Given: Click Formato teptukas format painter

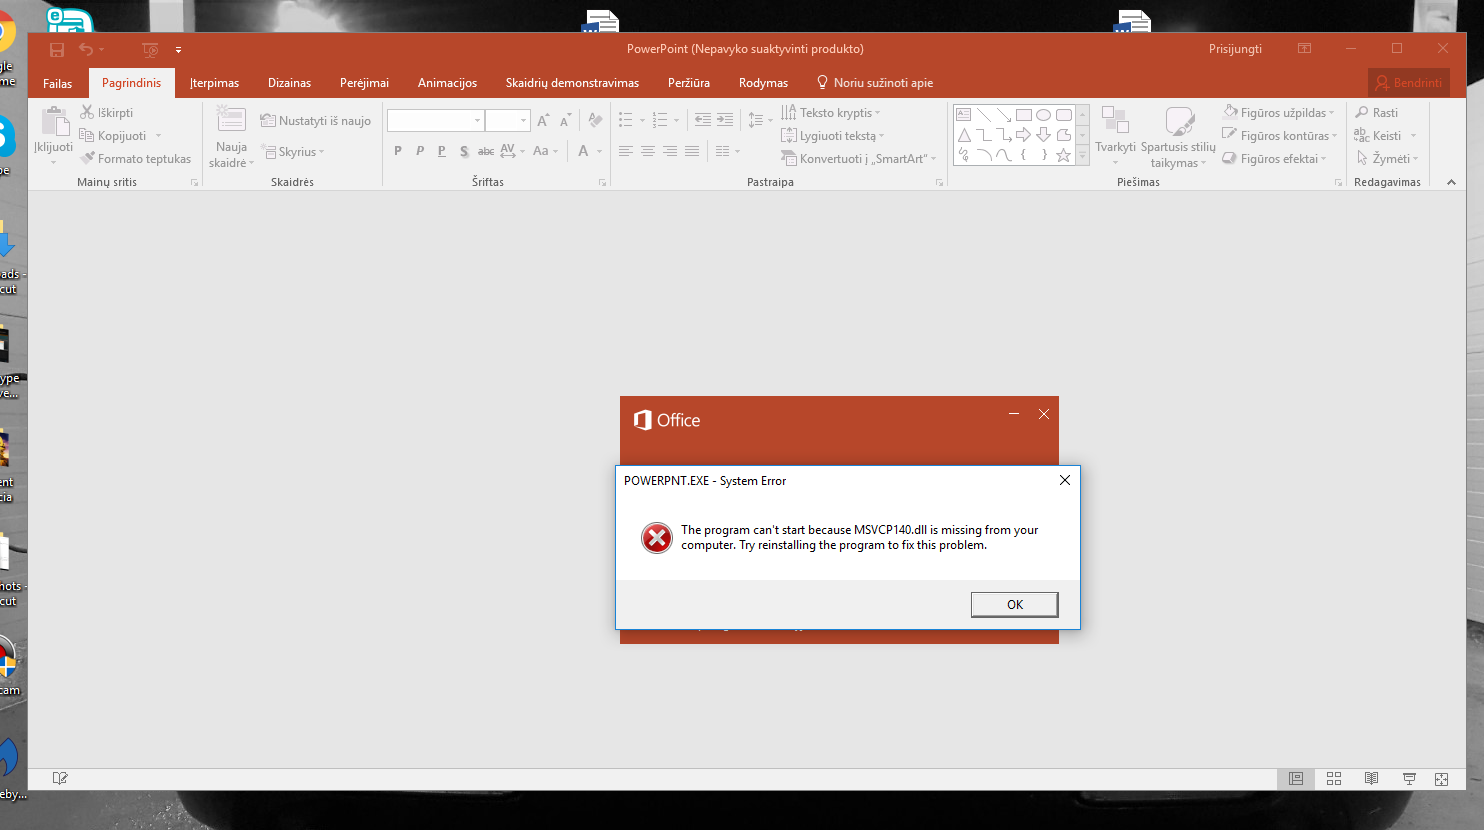Looking at the screenshot, I should click(x=136, y=159).
